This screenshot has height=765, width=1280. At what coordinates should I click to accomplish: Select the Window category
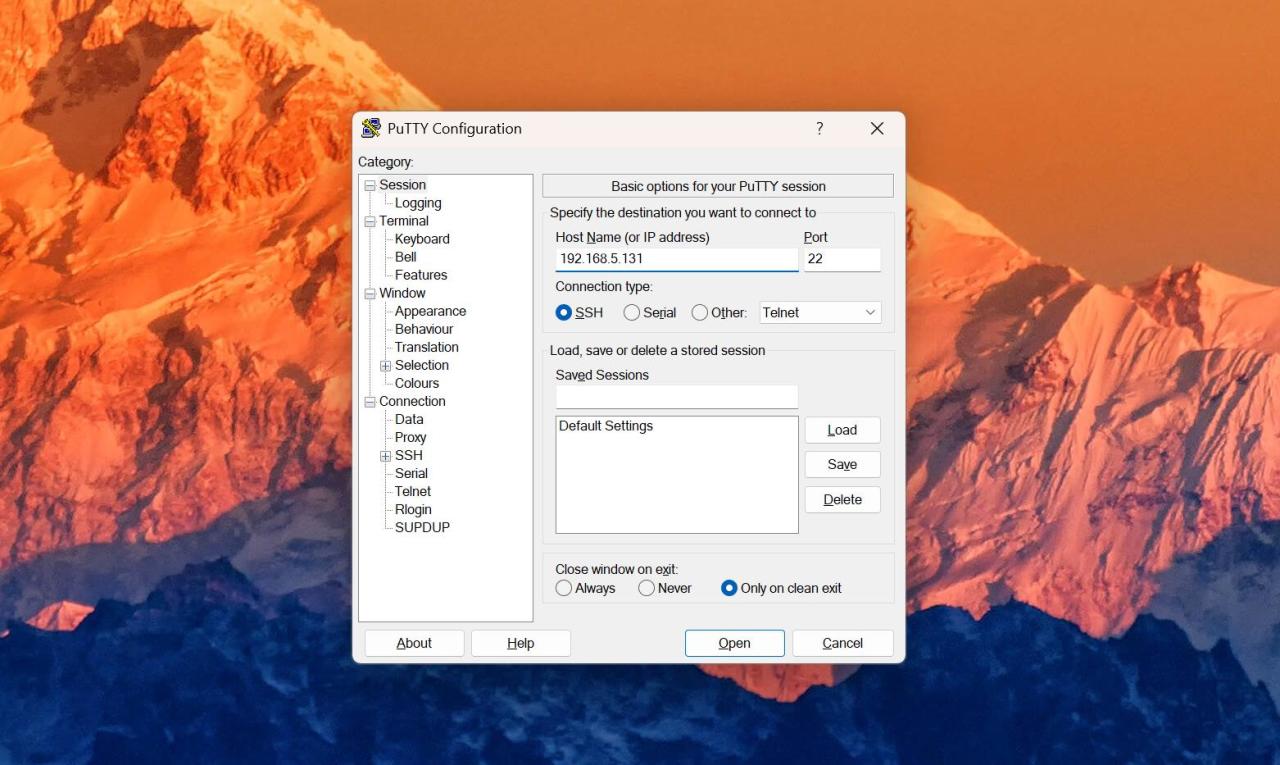click(x=402, y=293)
